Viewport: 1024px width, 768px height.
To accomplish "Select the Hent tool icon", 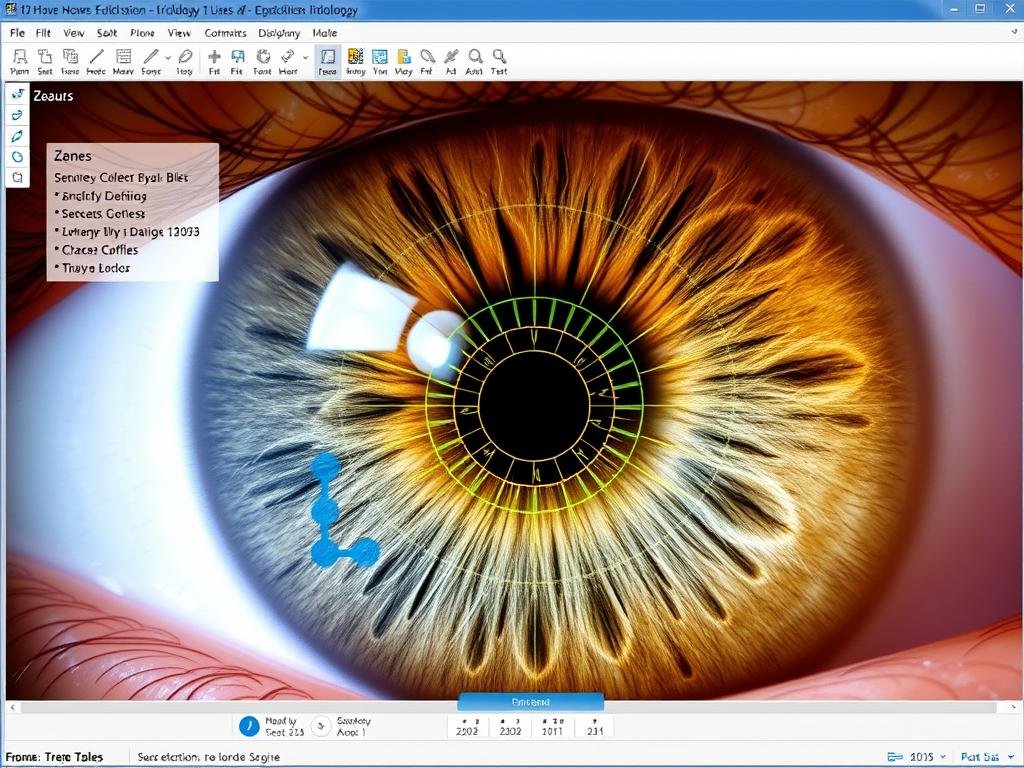I will tap(287, 57).
